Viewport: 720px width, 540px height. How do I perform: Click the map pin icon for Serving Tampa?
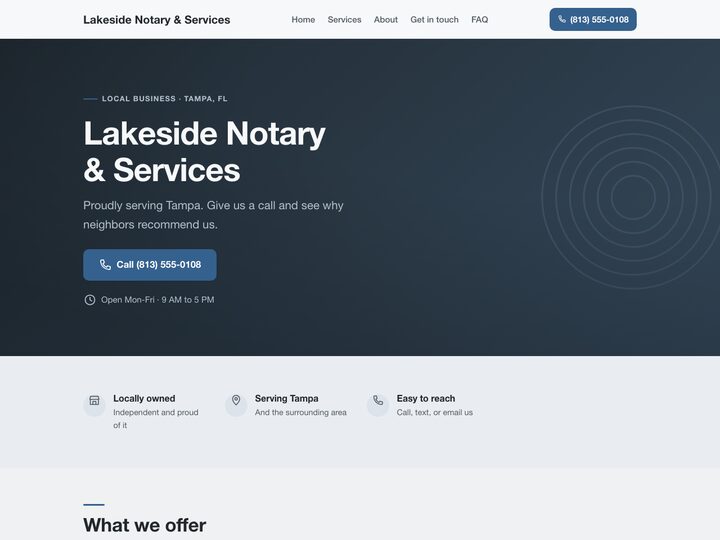236,400
